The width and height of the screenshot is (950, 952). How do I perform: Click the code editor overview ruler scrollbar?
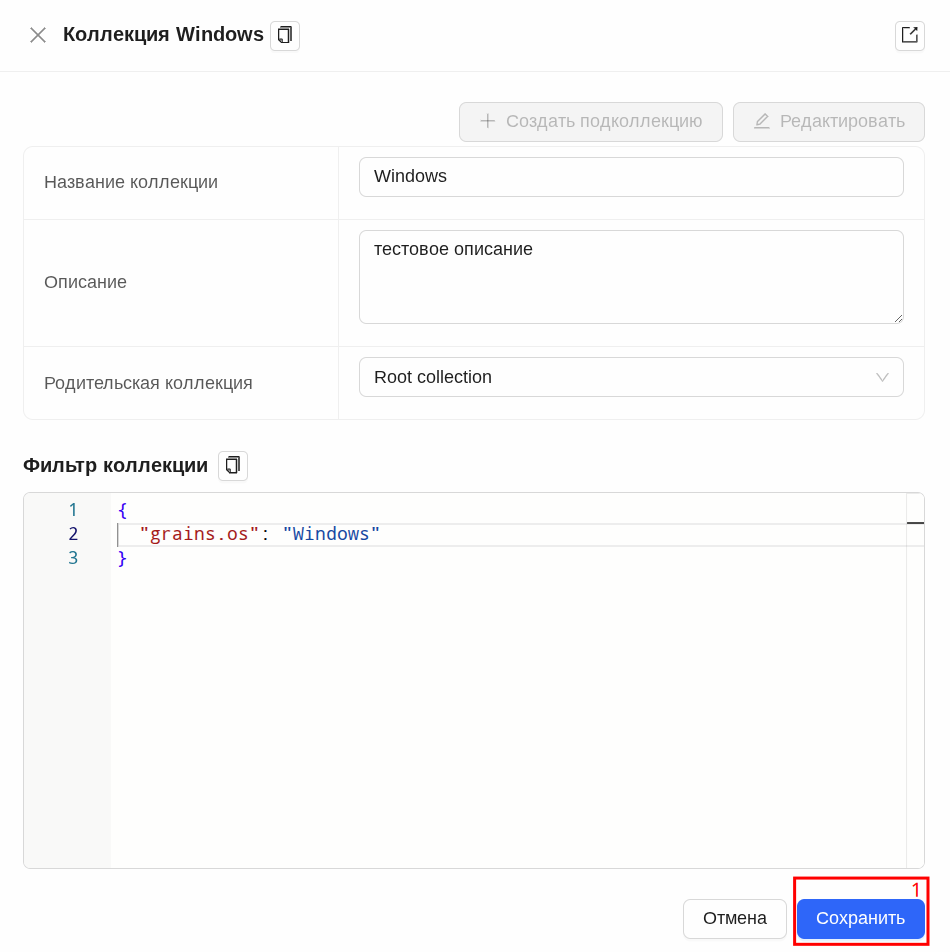click(915, 680)
